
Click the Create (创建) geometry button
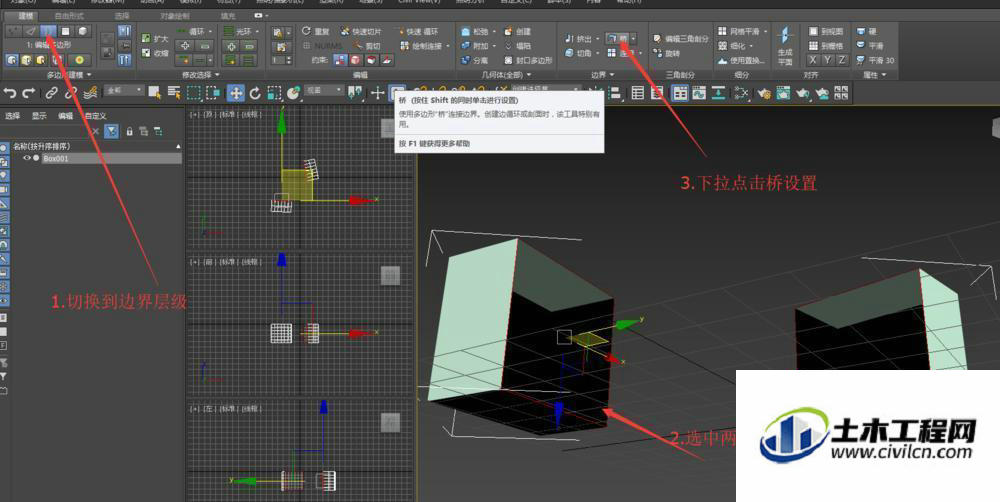(517, 31)
